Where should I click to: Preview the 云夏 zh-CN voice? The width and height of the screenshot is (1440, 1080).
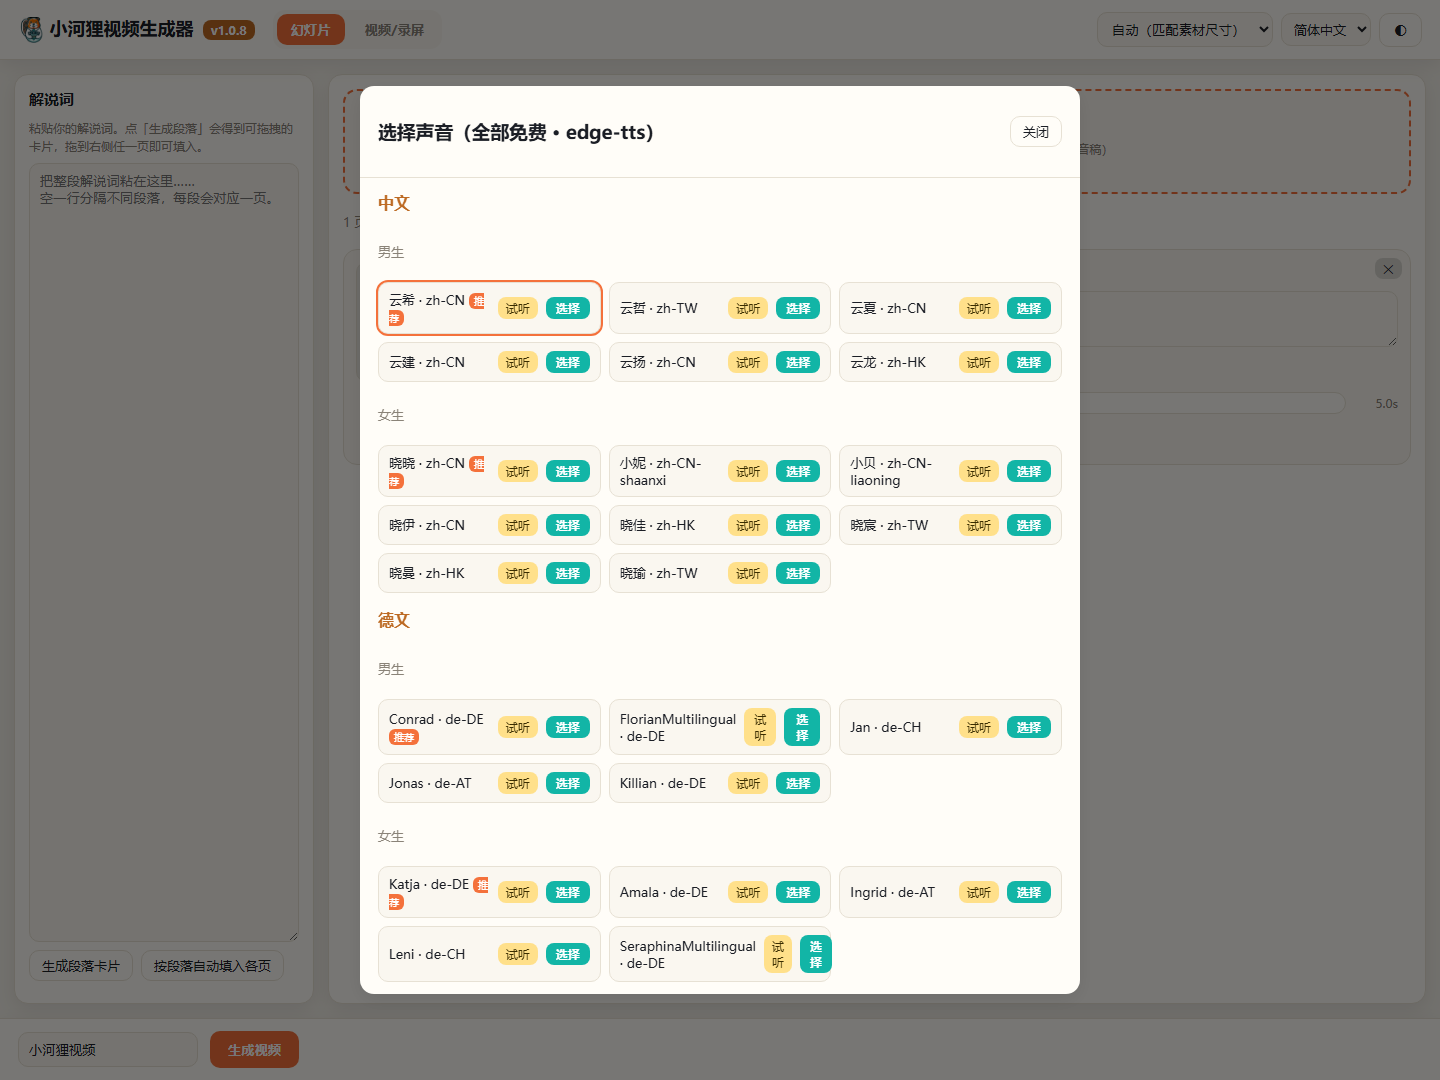point(979,309)
